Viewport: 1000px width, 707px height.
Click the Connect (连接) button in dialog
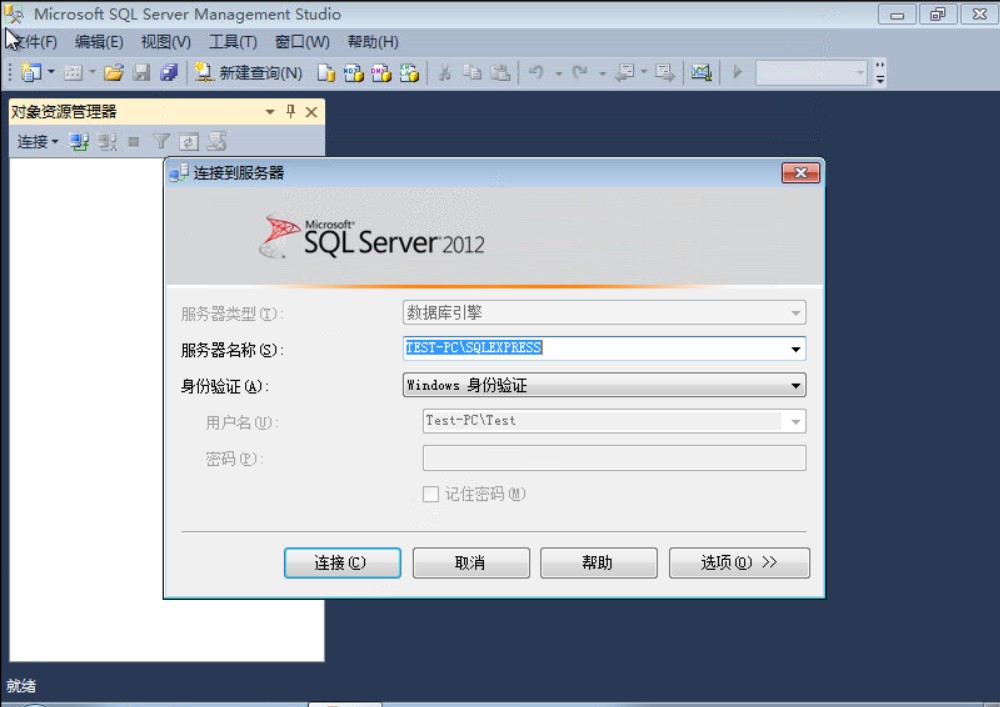342,563
